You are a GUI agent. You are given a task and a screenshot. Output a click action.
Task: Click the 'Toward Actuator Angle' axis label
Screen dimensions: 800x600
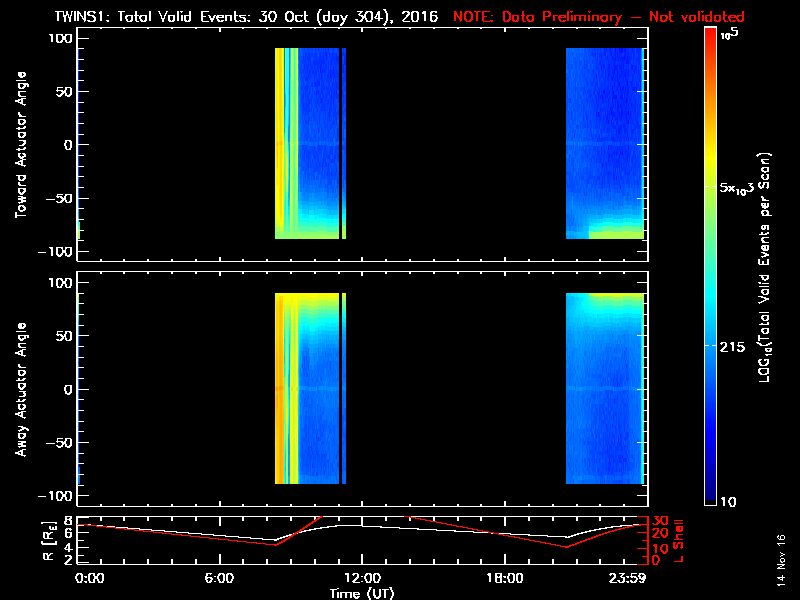(x=20, y=144)
